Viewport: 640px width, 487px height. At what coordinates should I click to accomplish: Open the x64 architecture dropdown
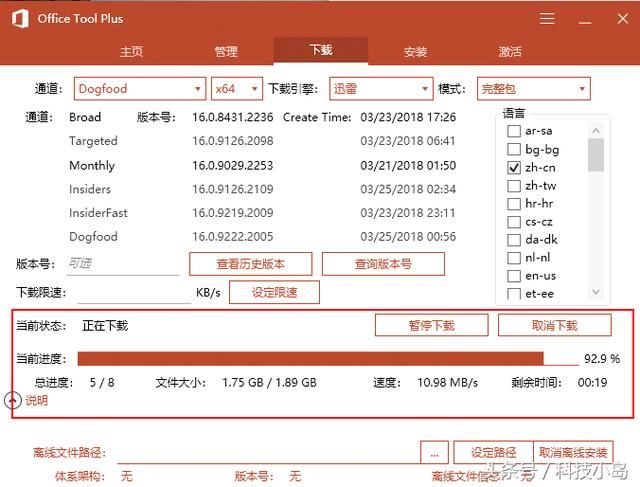pyautogui.click(x=237, y=89)
